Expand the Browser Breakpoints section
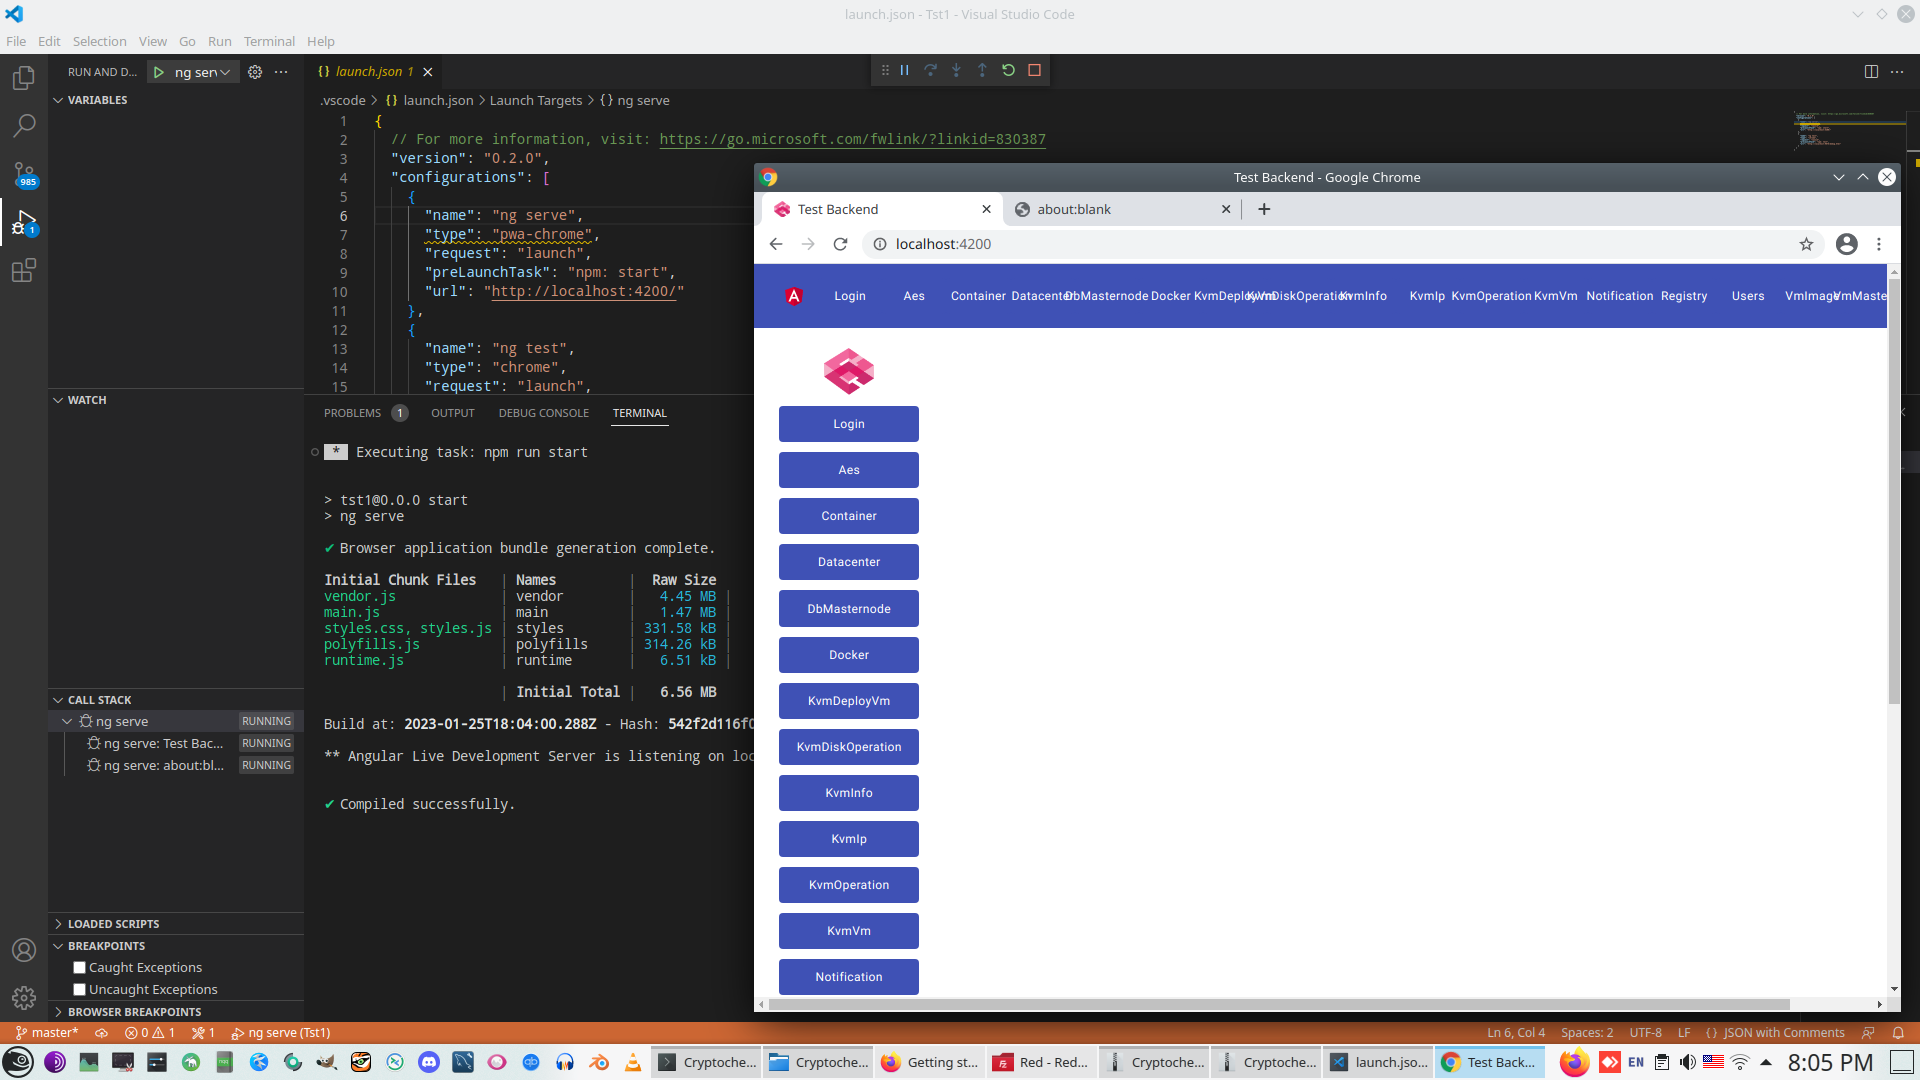 point(134,1012)
